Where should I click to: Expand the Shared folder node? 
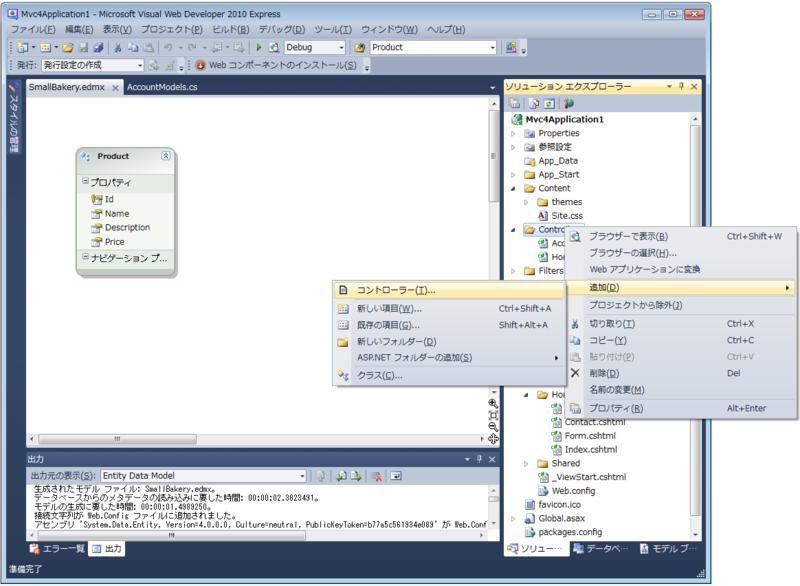point(526,464)
